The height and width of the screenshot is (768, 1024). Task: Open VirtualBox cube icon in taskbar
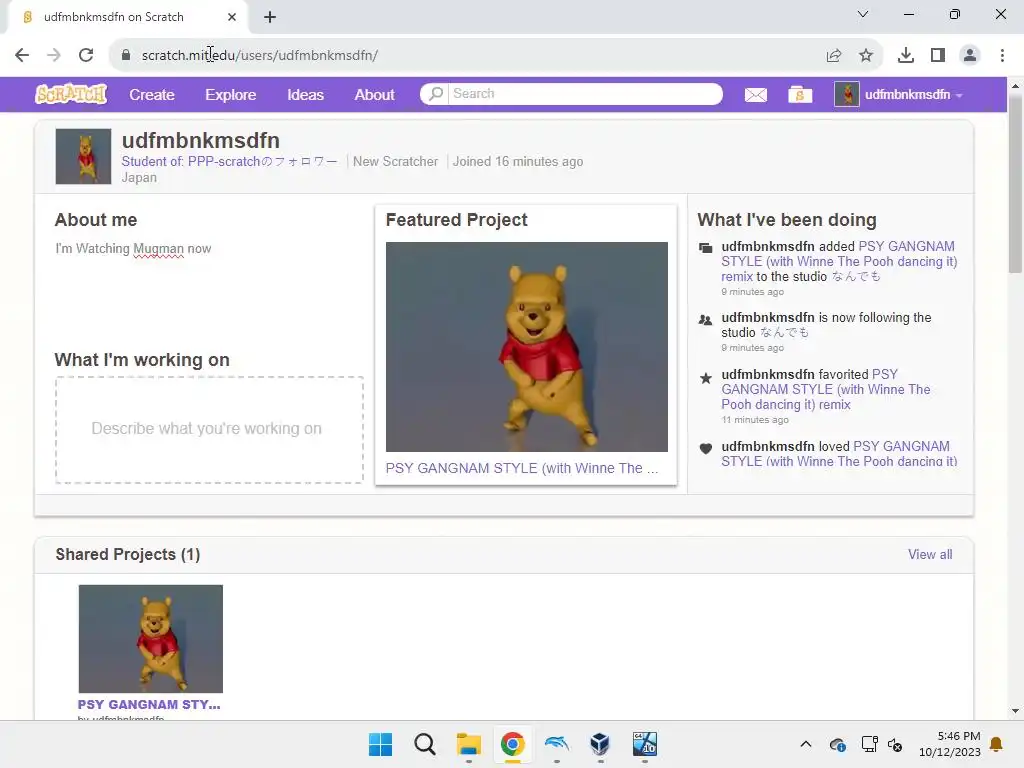pos(600,744)
